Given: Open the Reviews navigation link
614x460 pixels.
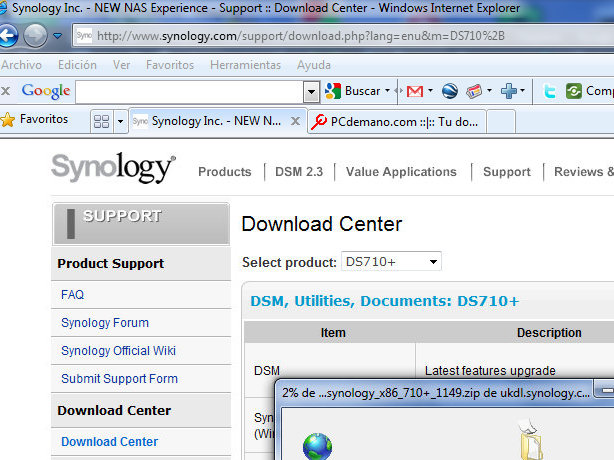Looking at the screenshot, I should coord(583,172).
